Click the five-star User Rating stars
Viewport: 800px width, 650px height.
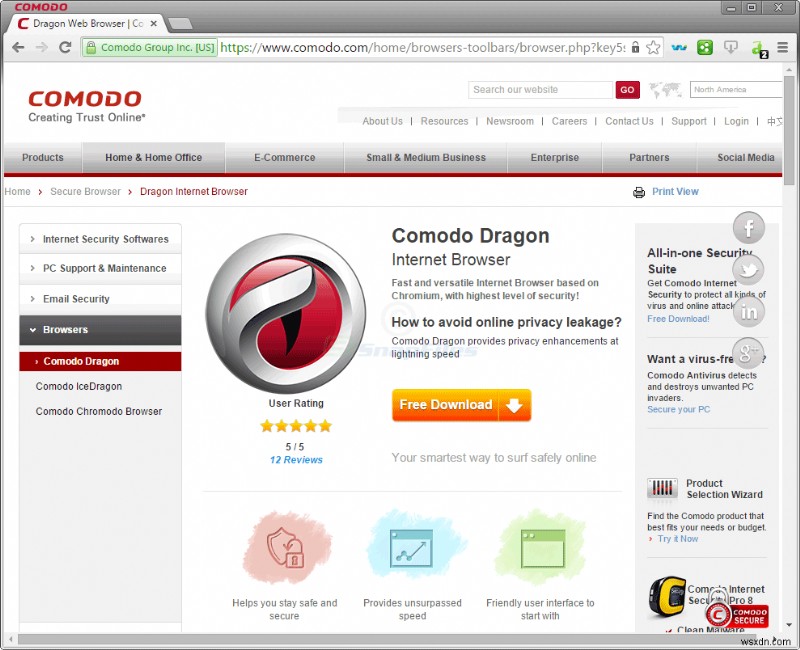(296, 426)
